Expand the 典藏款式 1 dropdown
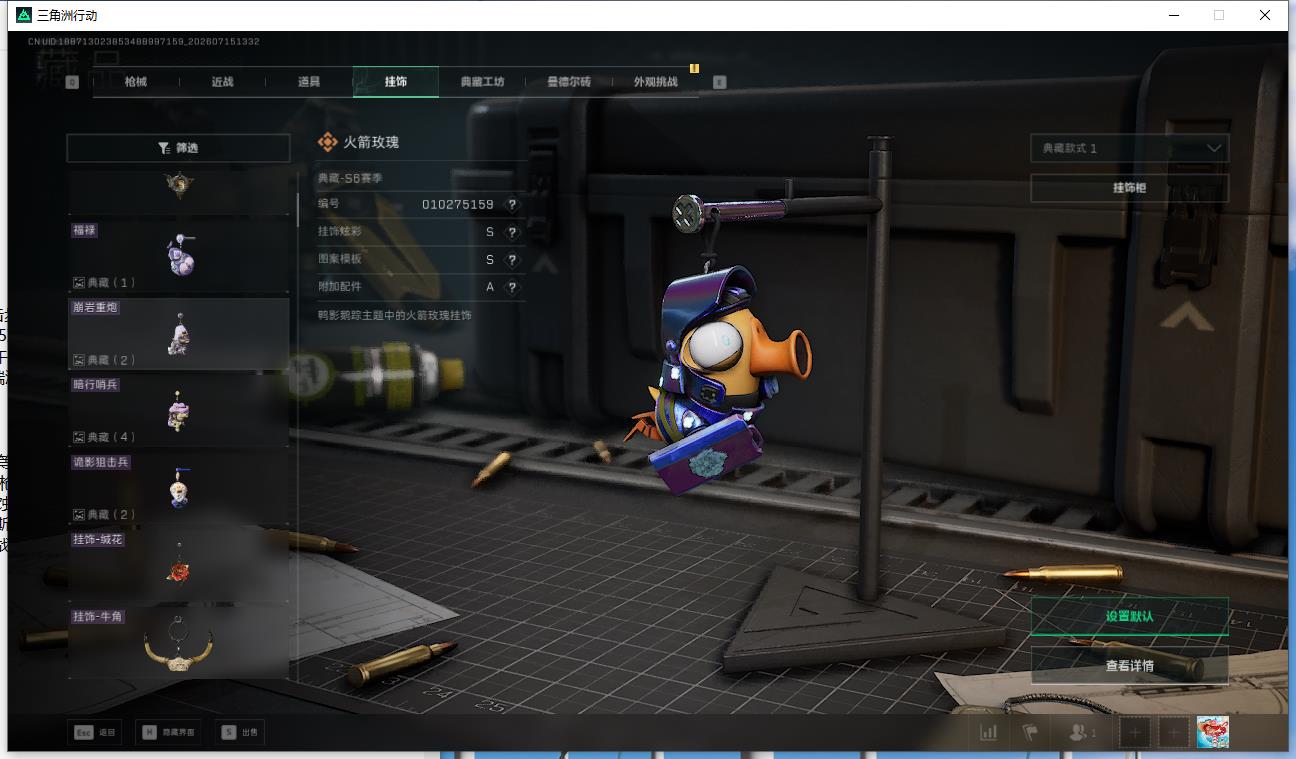The height and width of the screenshot is (759, 1296). pos(1129,148)
